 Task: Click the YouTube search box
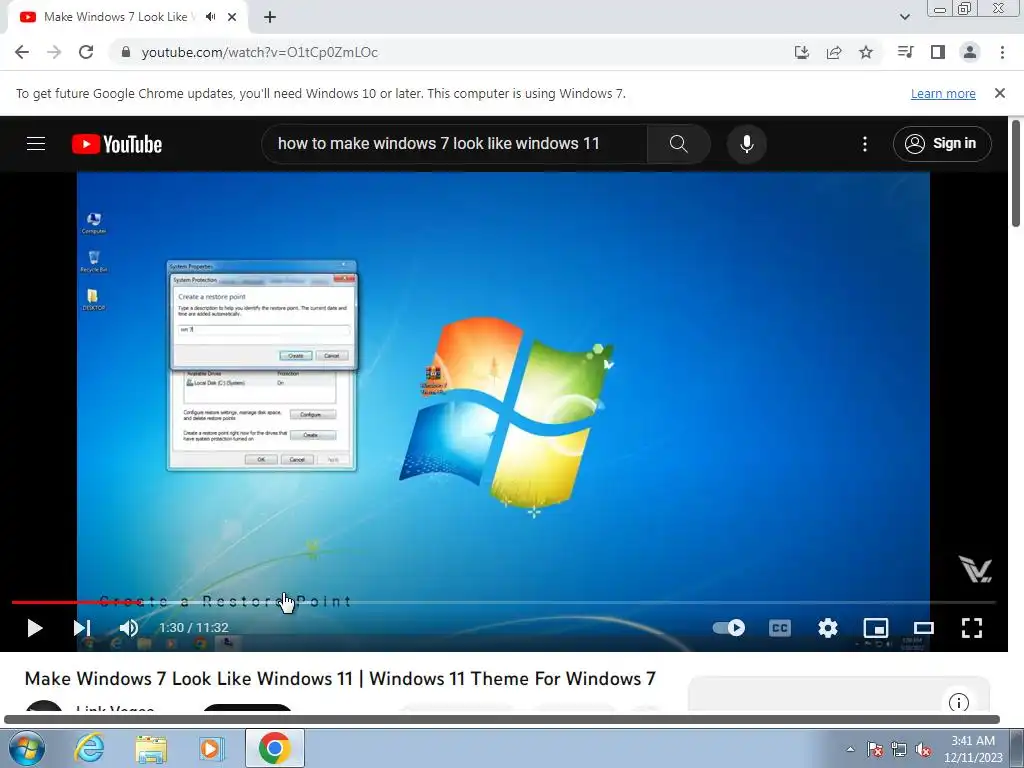point(457,144)
